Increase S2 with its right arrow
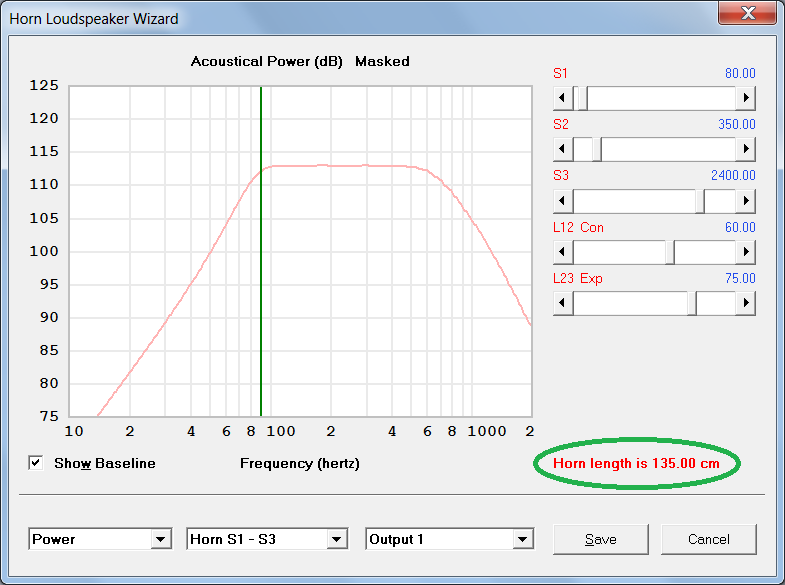This screenshot has width=785, height=585. [x=745, y=149]
